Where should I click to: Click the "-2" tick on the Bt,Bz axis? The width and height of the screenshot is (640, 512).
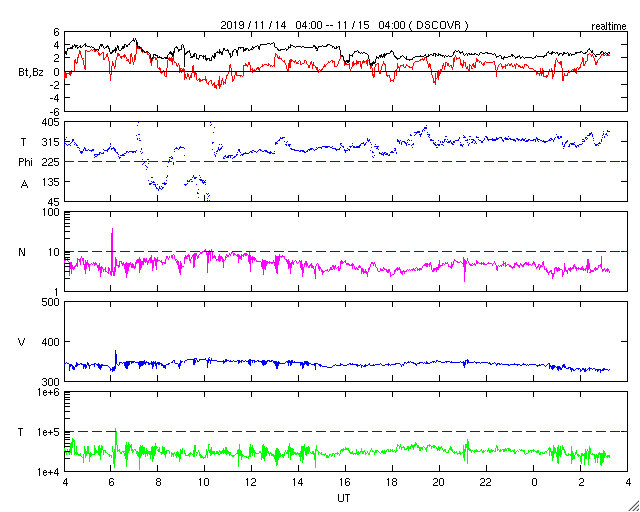coord(54,85)
